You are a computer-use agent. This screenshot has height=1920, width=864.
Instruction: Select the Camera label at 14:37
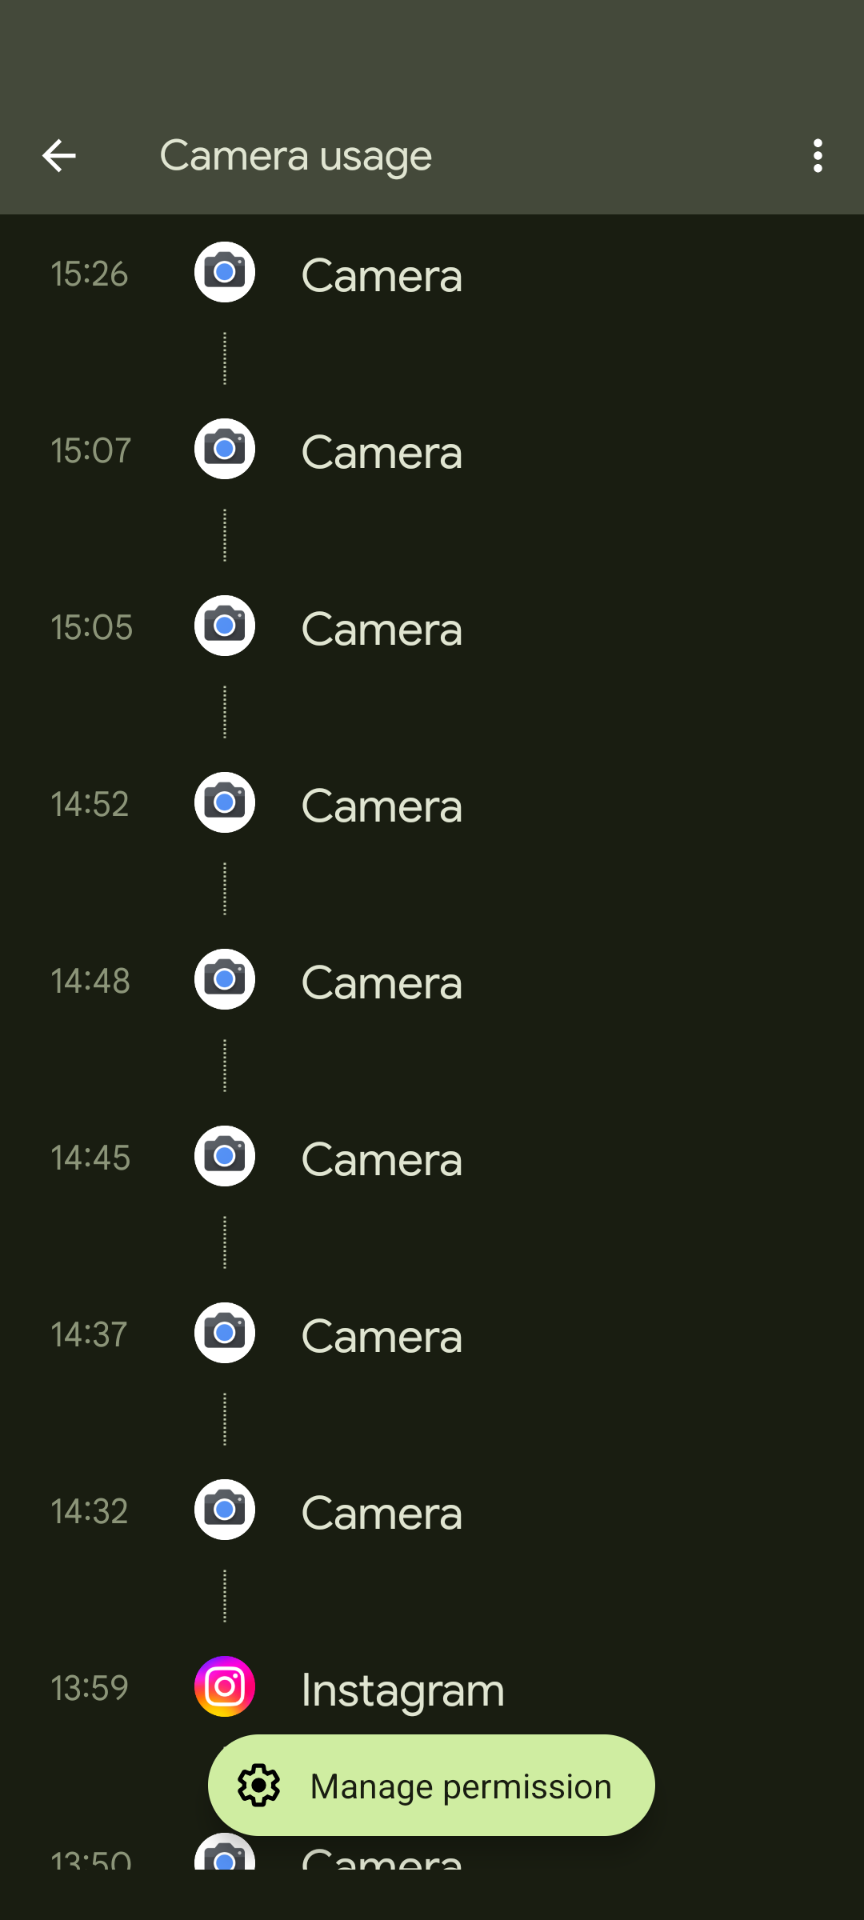[x=382, y=1337]
